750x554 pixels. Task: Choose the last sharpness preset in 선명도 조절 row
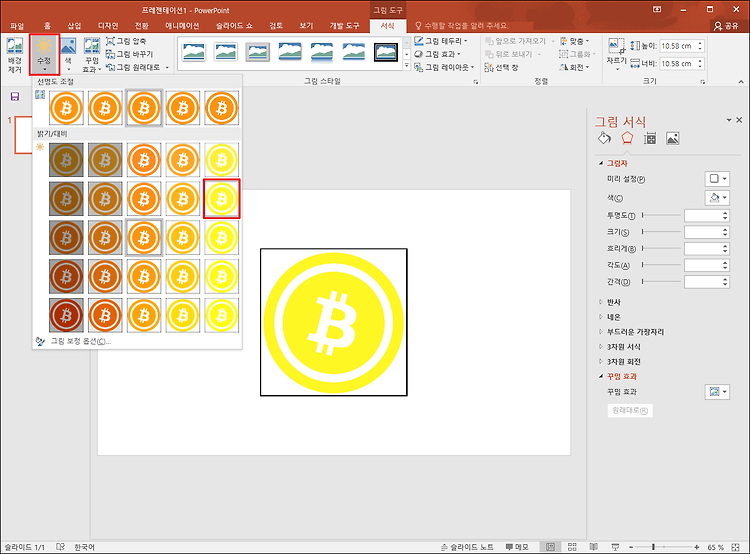(x=221, y=108)
